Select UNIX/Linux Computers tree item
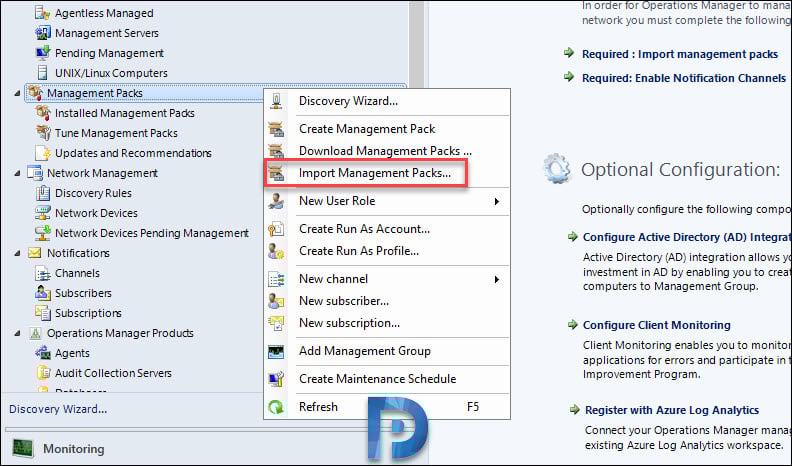This screenshot has width=792, height=466. [x=111, y=73]
